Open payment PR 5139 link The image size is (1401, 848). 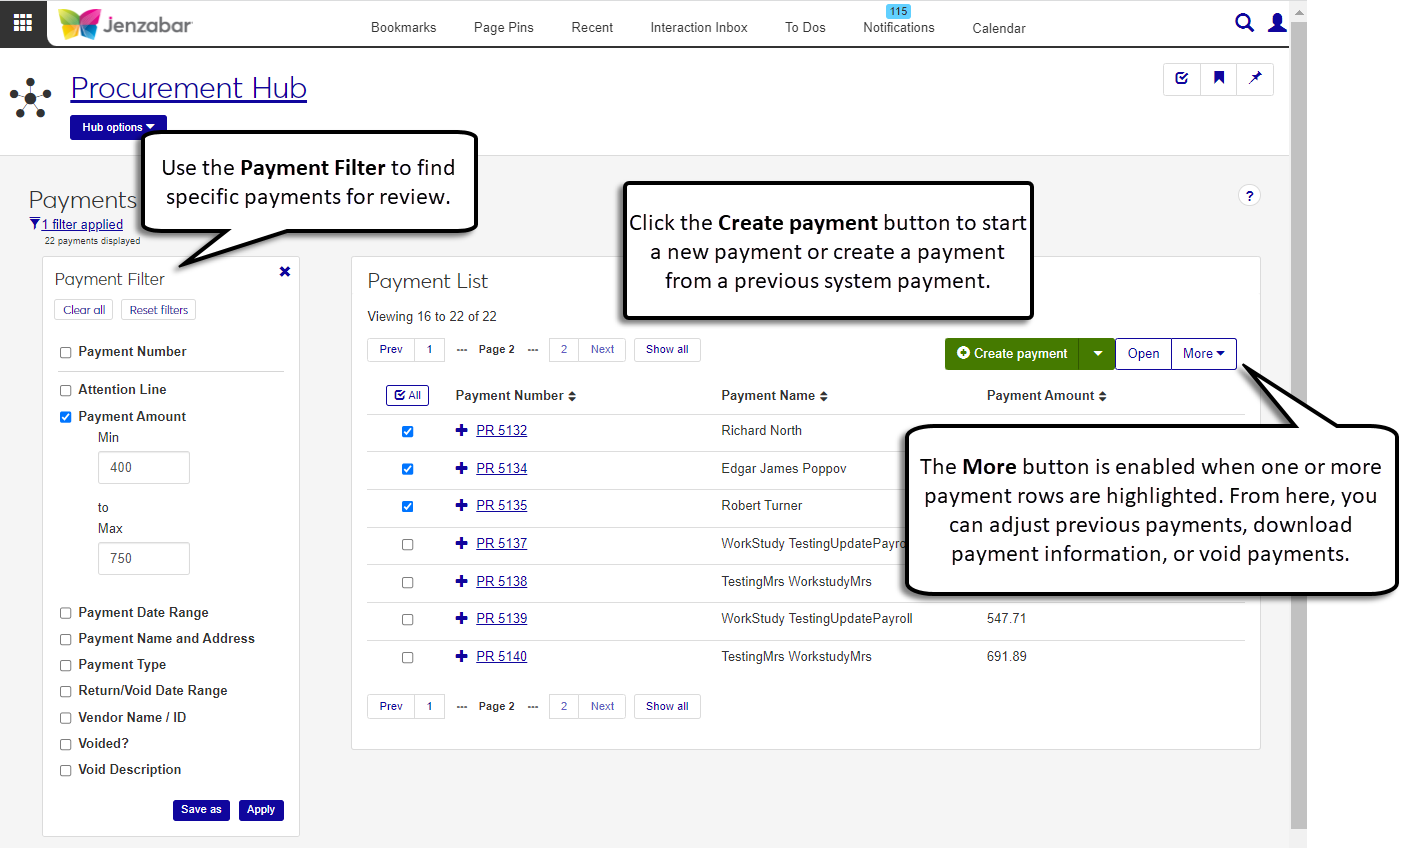pyautogui.click(x=502, y=618)
